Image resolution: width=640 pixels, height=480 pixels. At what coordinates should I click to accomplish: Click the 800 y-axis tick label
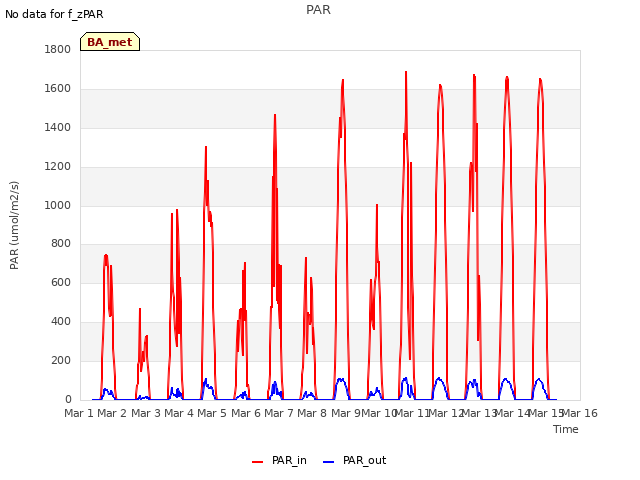pos(61,244)
